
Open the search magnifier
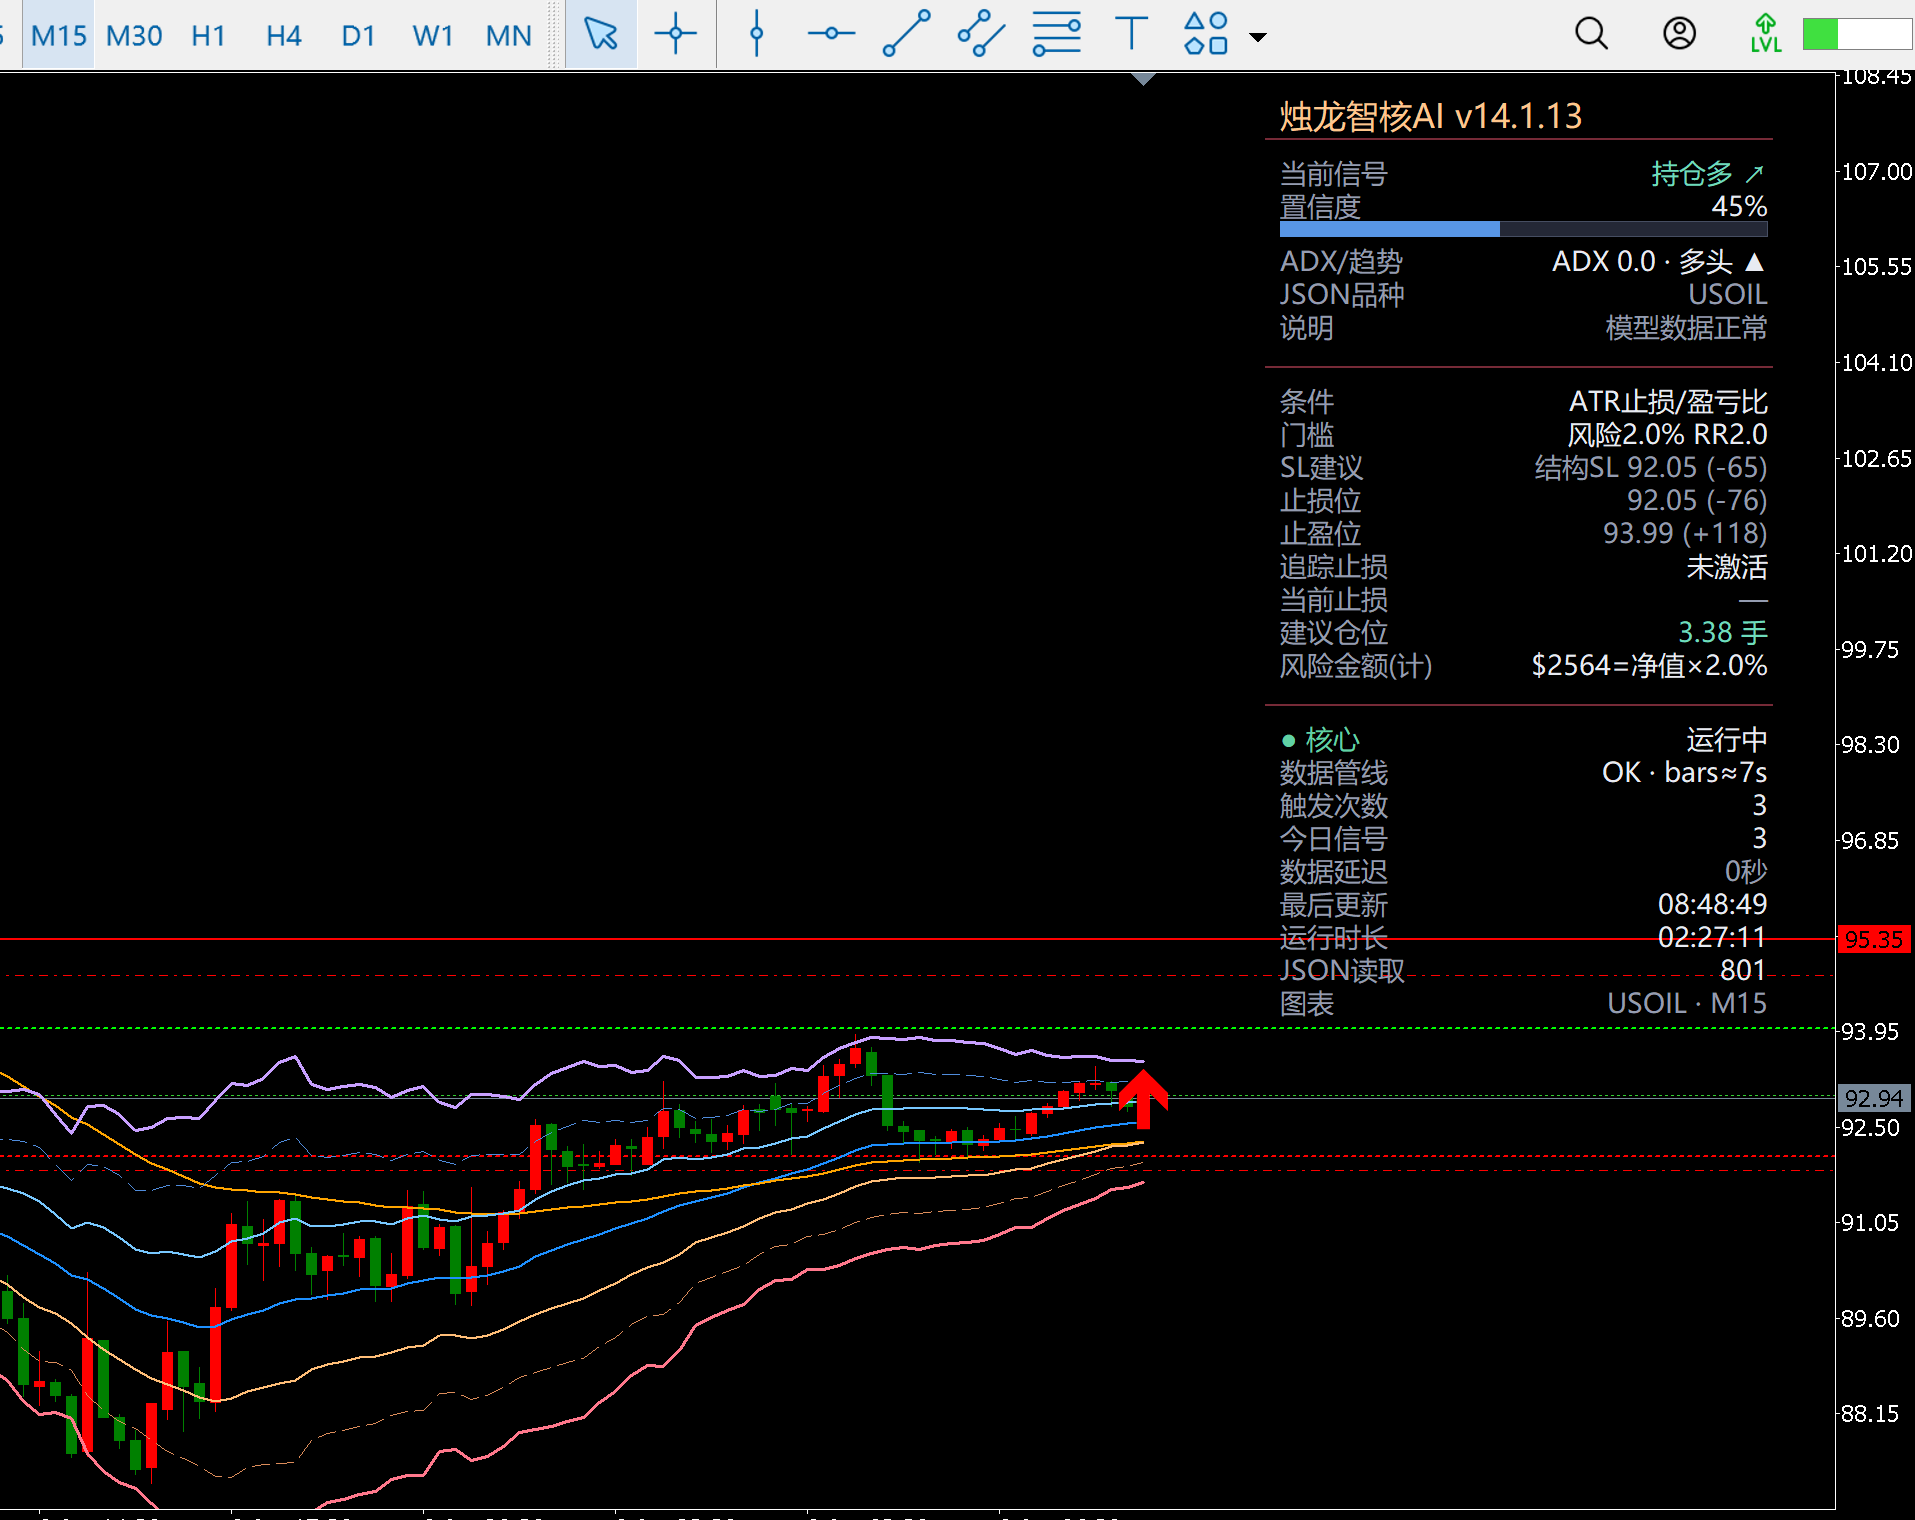point(1591,34)
